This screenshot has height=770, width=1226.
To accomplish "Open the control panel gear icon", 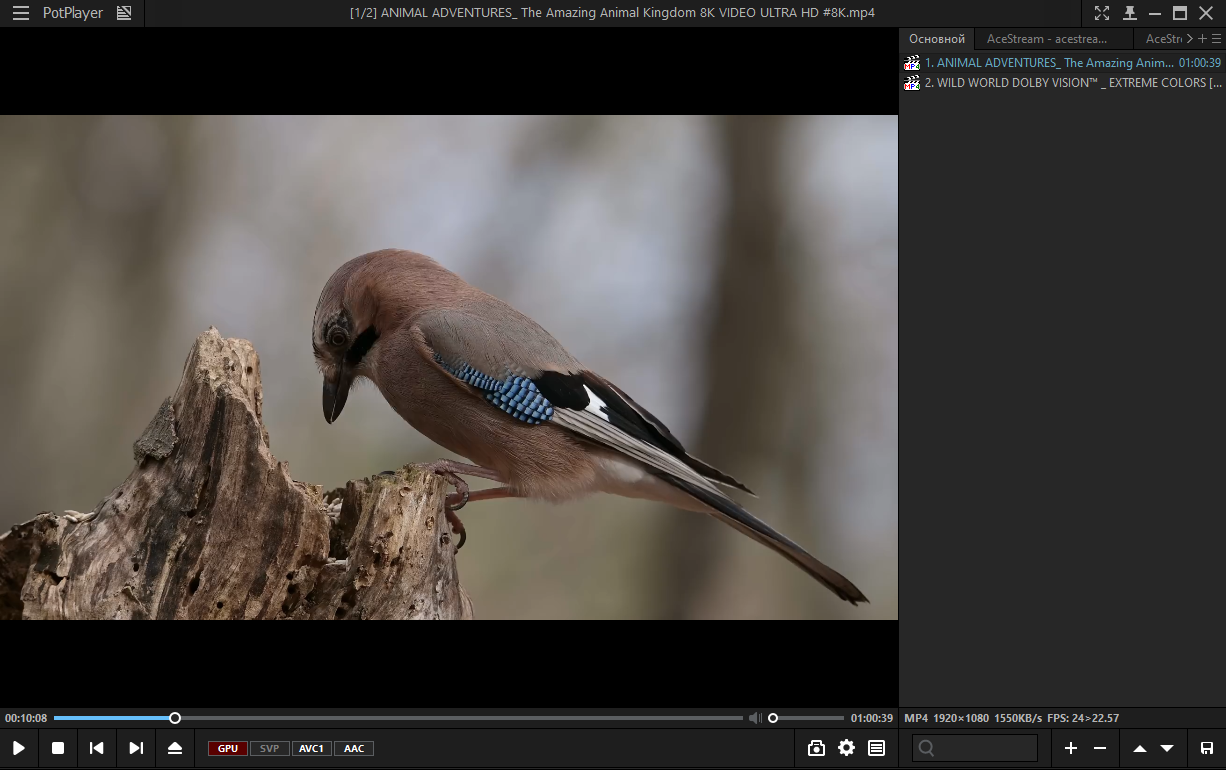I will (846, 748).
